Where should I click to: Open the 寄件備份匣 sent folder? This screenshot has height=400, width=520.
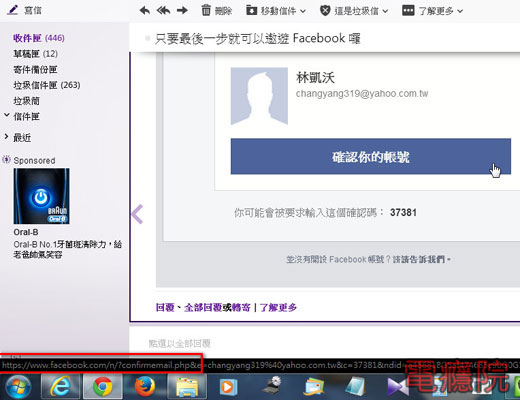tap(35, 69)
